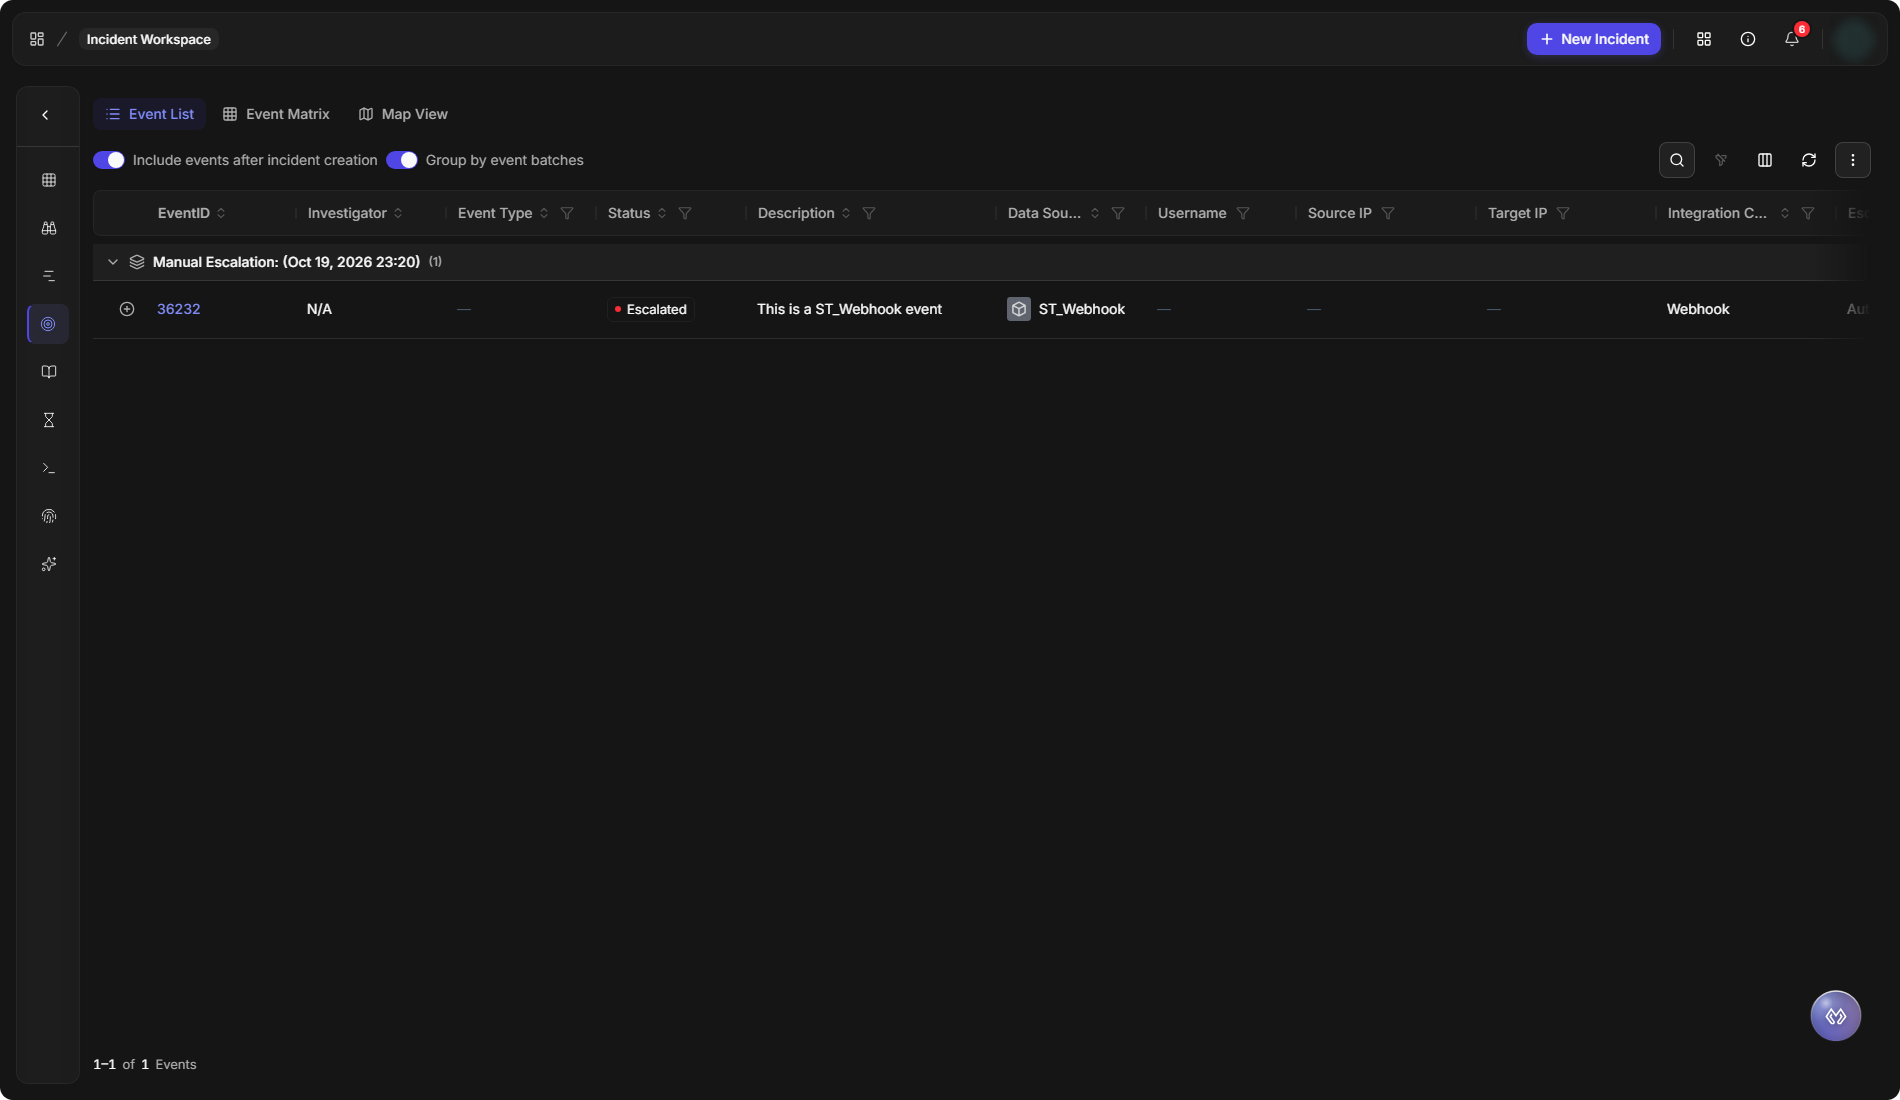This screenshot has width=1900, height=1100.
Task: Toggle Group by event batches
Action: 402,160
